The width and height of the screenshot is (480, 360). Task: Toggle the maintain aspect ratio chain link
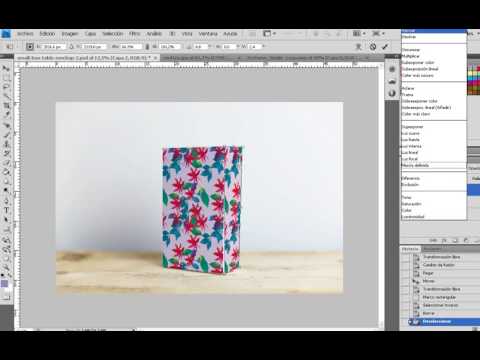147,47
